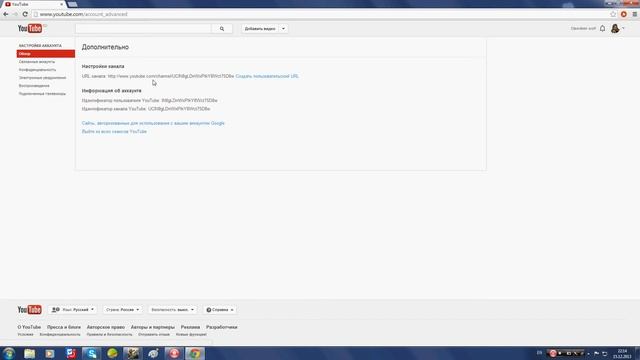Click the YouTube logo in the header
Image resolution: width=640 pixels, height=360 pixels.
tap(30, 28)
